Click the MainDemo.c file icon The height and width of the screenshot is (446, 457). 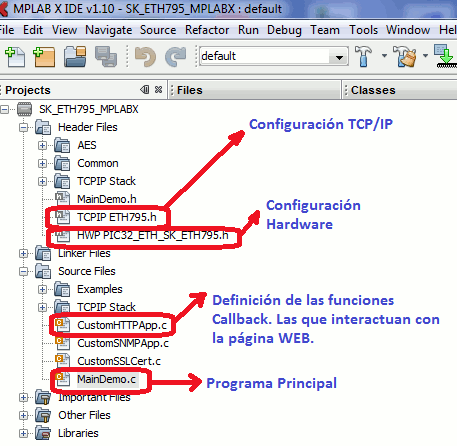pyautogui.click(x=62, y=379)
